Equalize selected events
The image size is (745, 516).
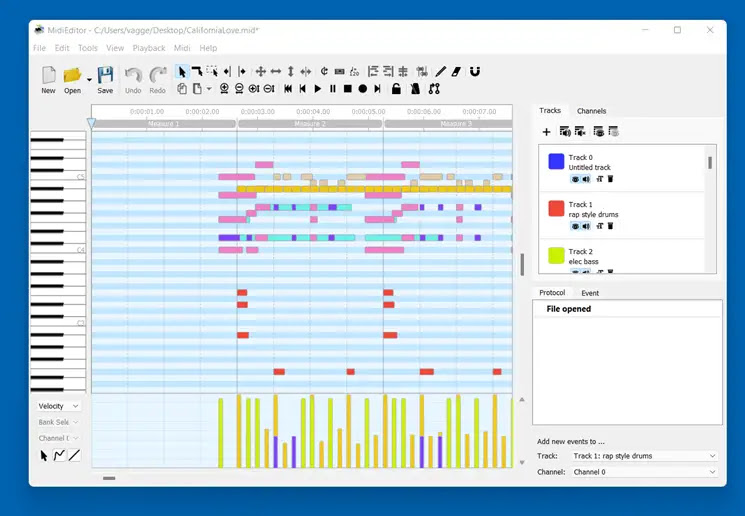point(403,72)
